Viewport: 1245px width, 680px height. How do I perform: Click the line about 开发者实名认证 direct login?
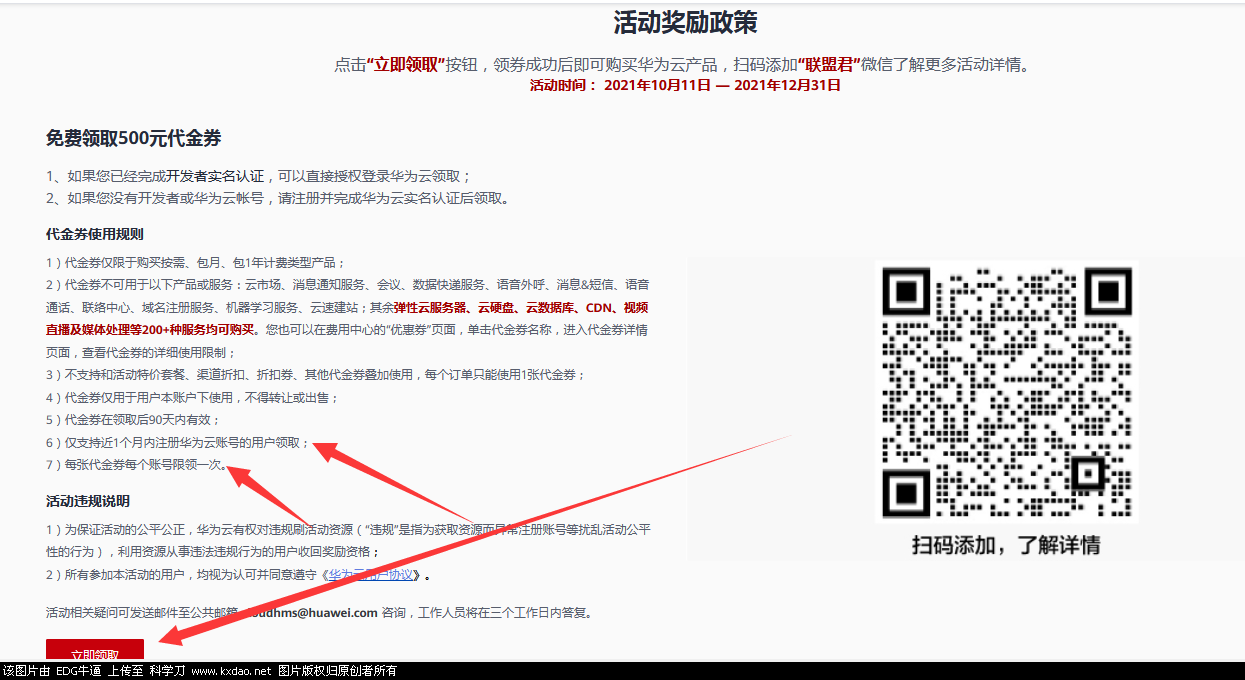(x=258, y=176)
